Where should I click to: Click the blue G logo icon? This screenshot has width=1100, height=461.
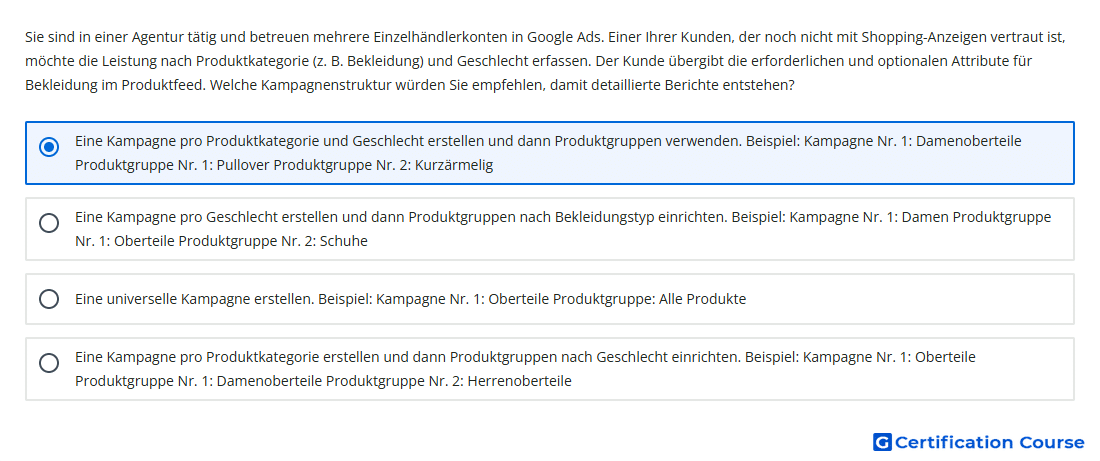882,442
